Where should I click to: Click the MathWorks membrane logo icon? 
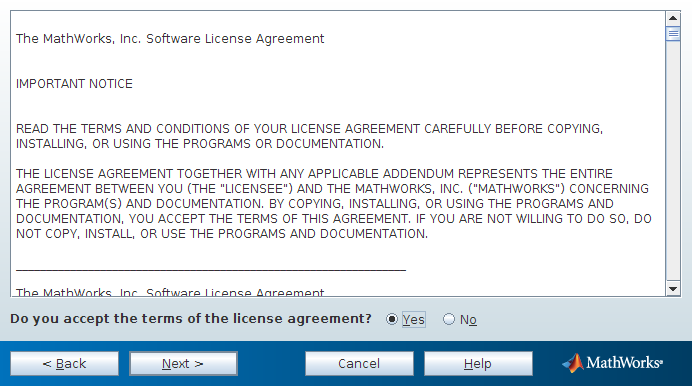tap(573, 363)
